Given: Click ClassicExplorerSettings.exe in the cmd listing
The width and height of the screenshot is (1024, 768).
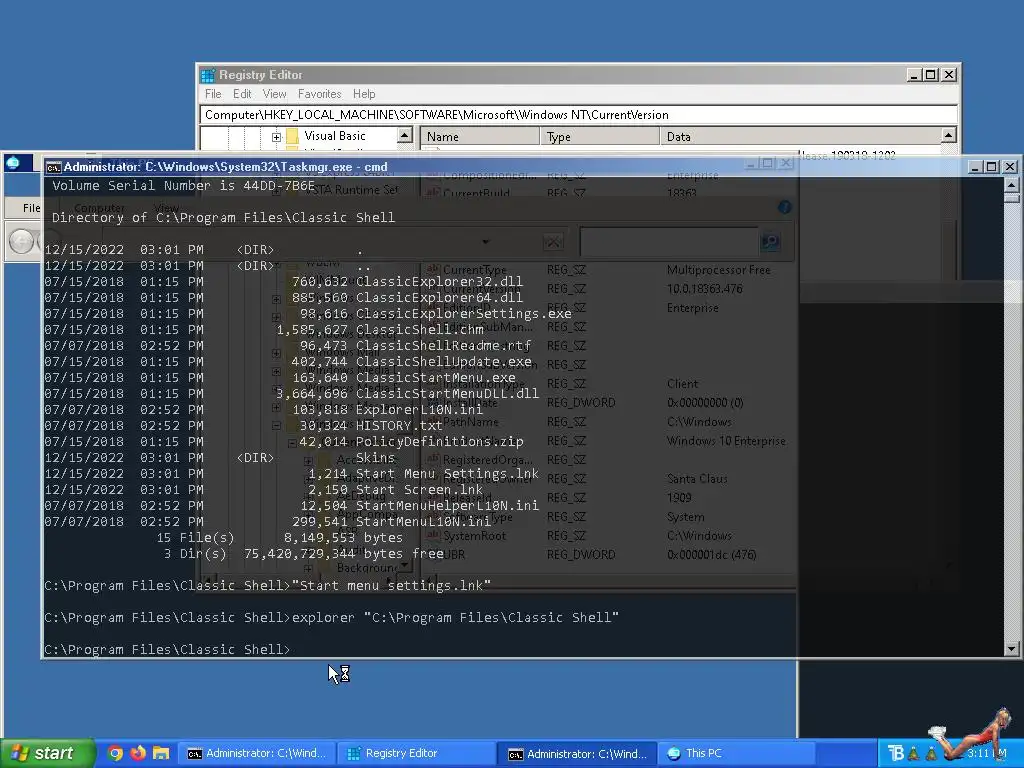Looking at the screenshot, I should click(463, 313).
